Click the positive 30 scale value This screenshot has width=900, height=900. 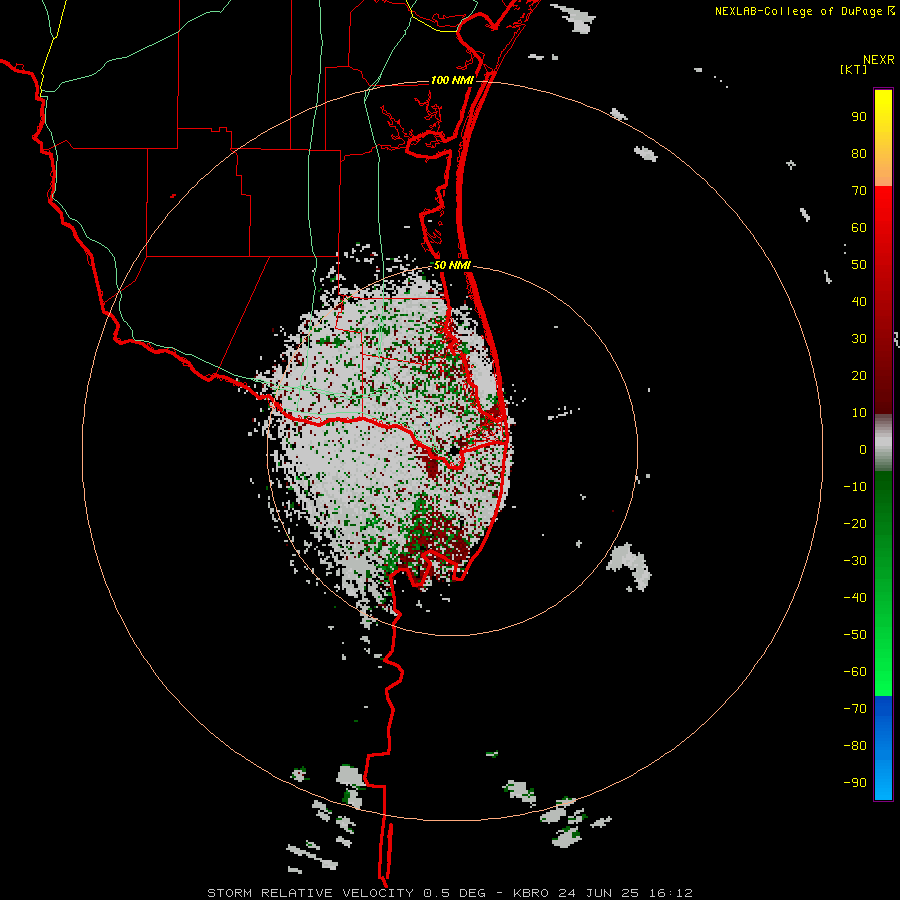click(x=859, y=339)
